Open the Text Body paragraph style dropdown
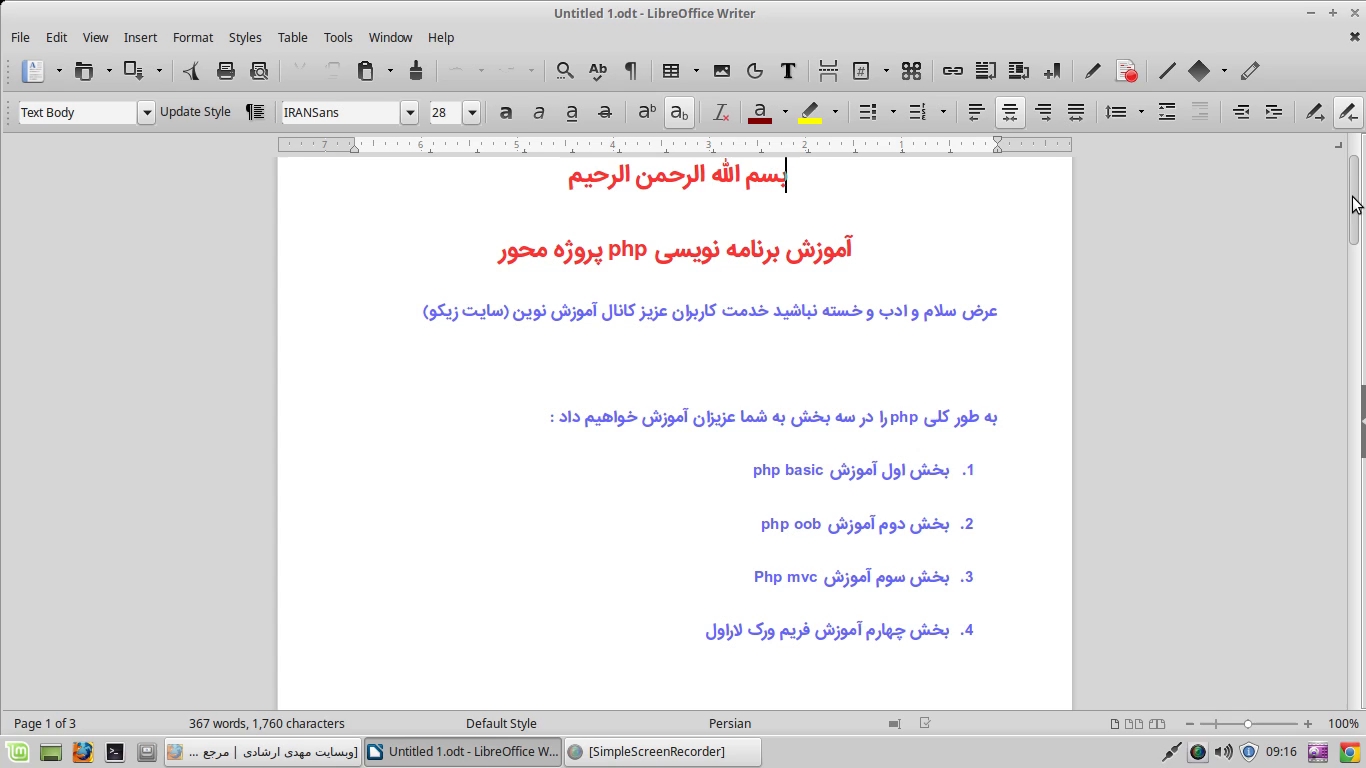Screen dimensions: 1366x768 (x=146, y=113)
